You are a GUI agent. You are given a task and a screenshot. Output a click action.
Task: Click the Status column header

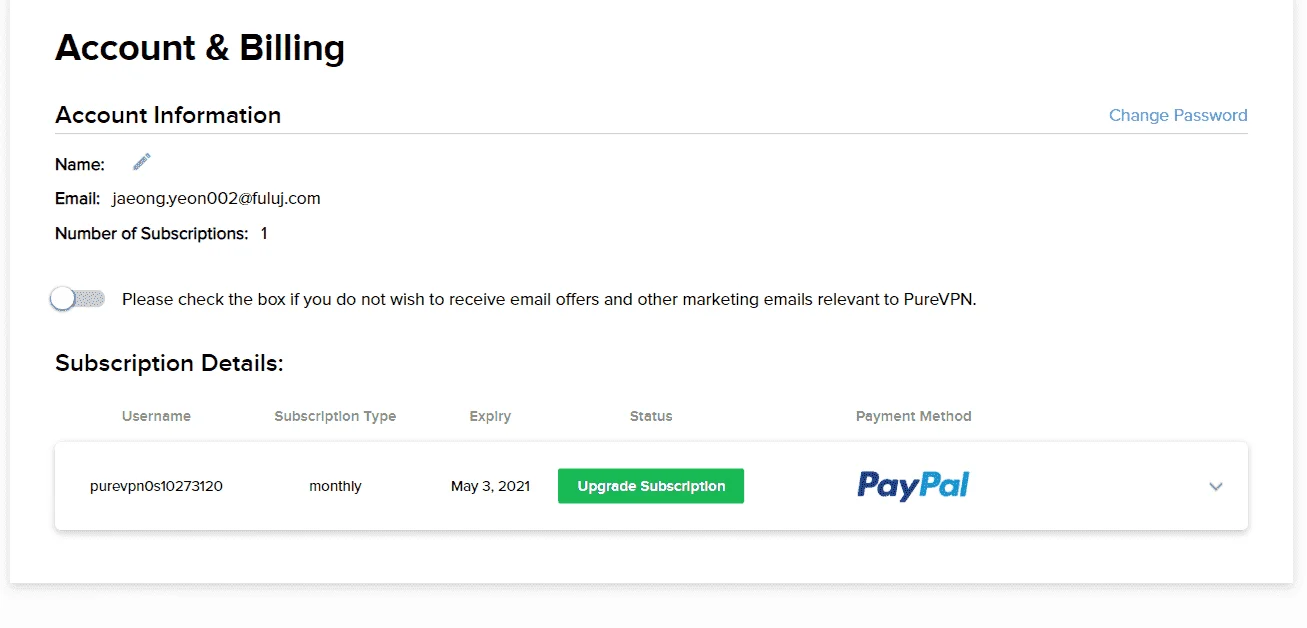(651, 416)
